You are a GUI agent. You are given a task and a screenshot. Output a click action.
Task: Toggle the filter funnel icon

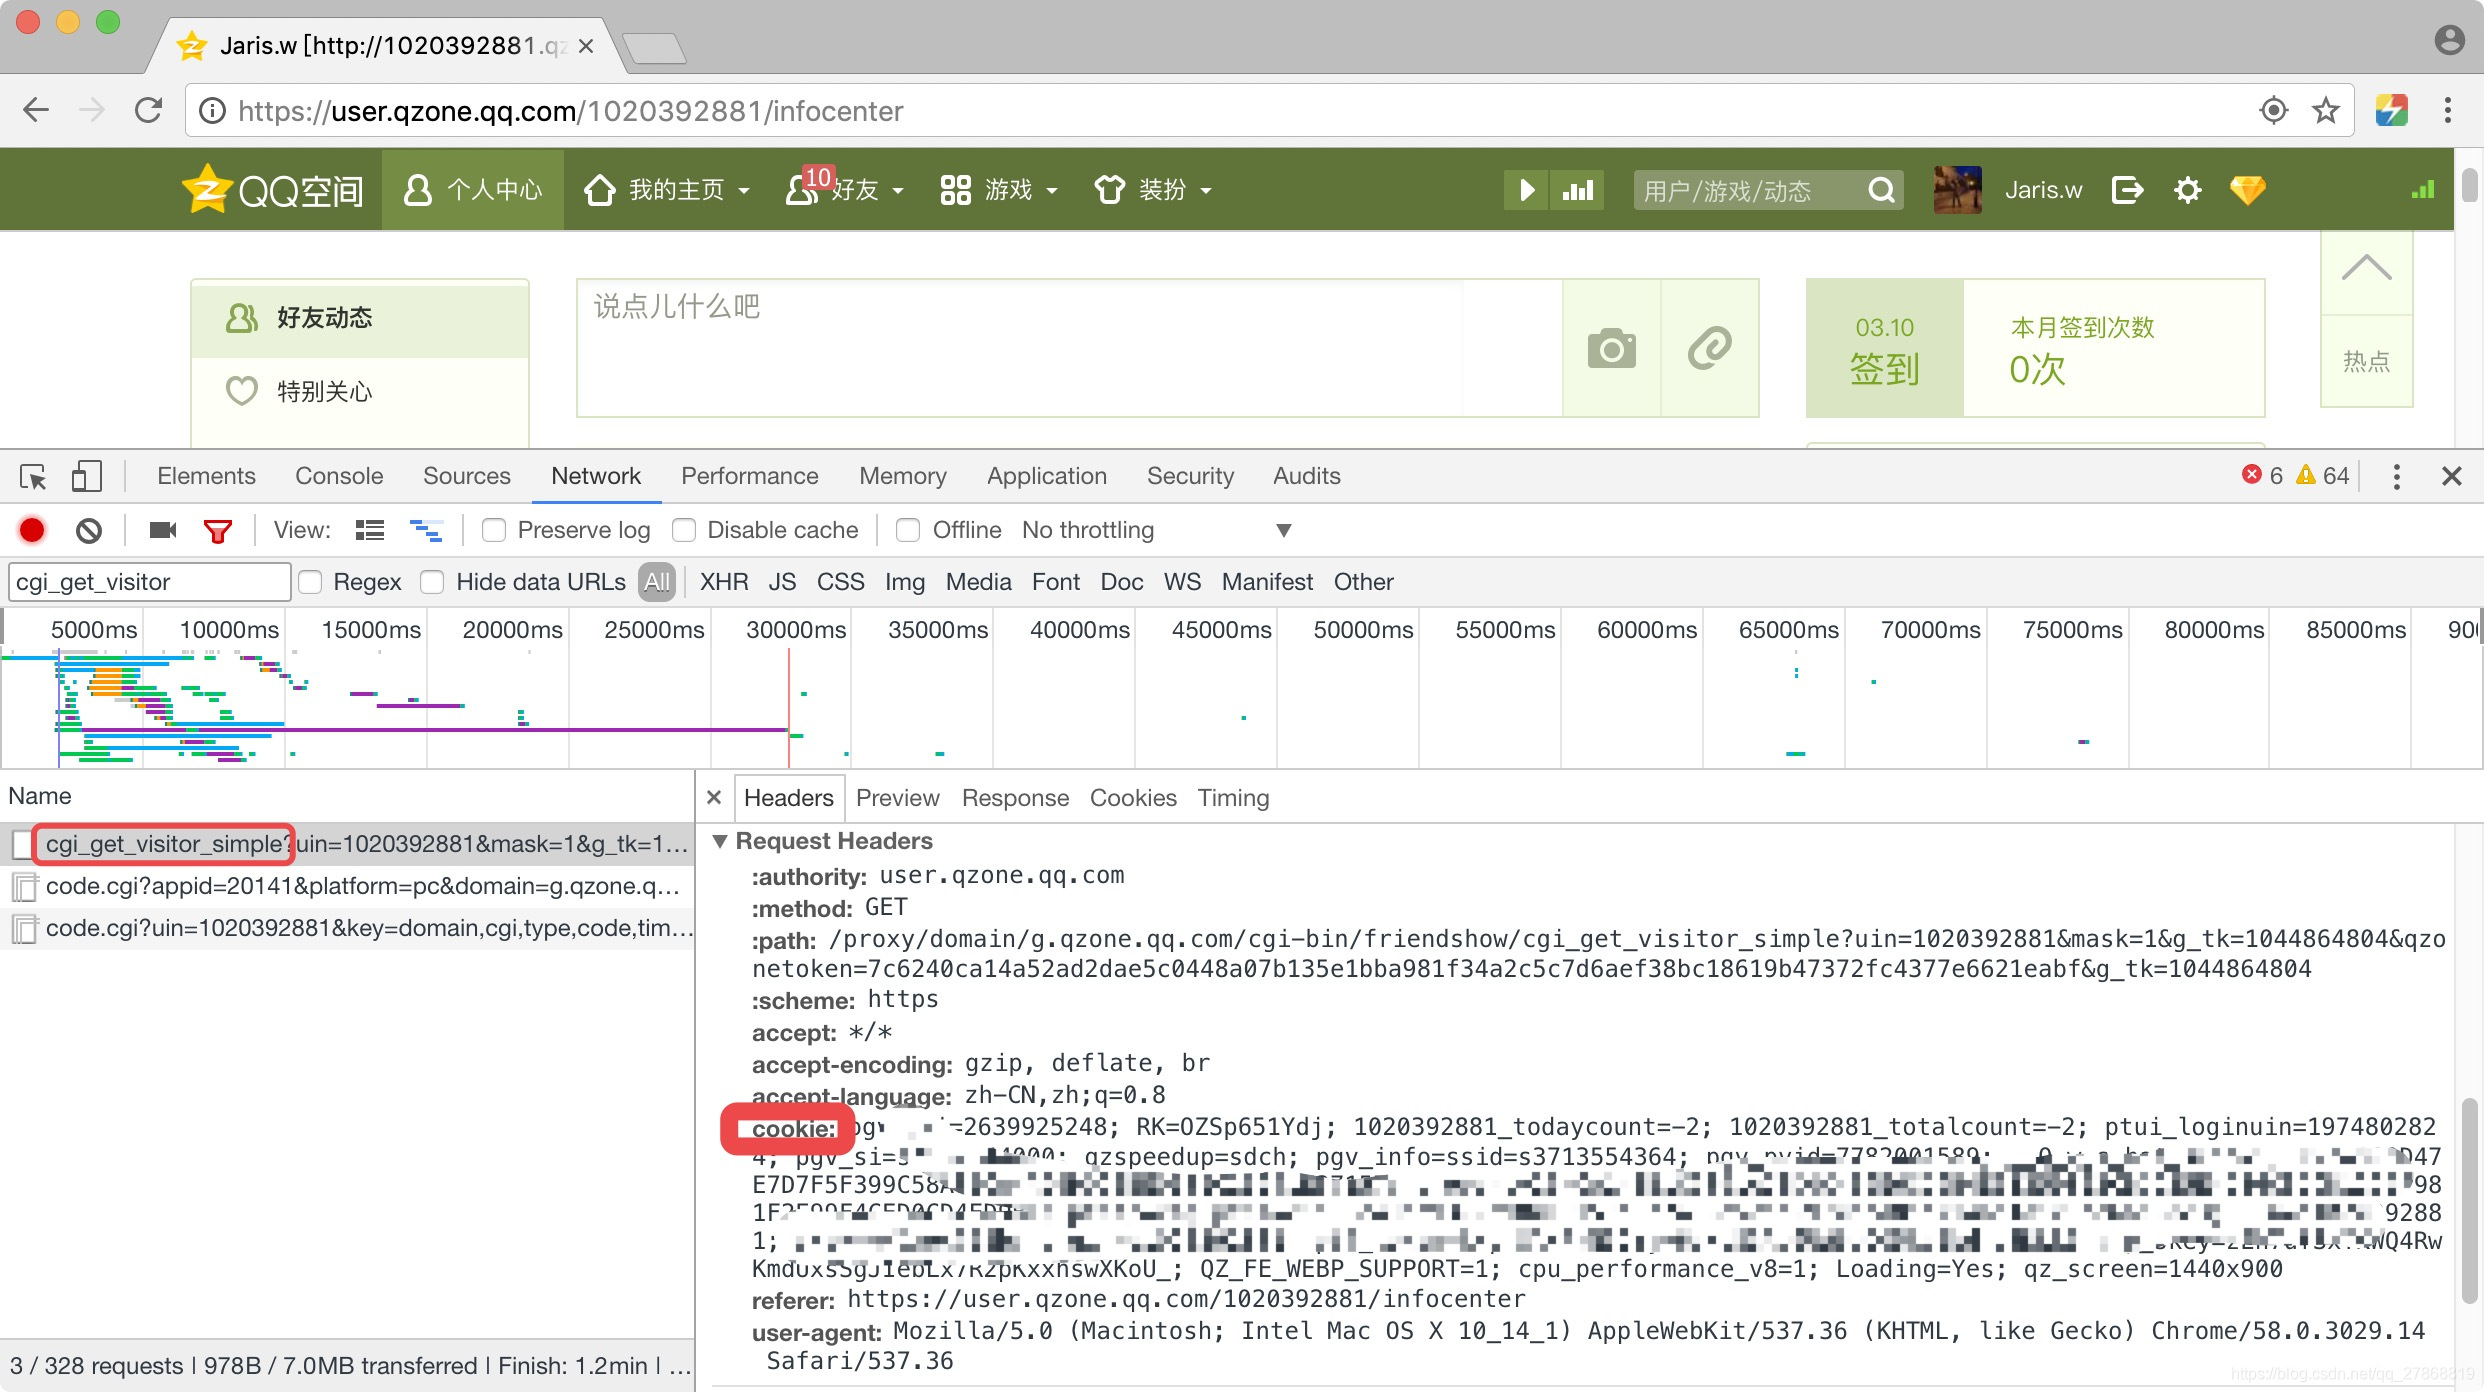coord(217,530)
